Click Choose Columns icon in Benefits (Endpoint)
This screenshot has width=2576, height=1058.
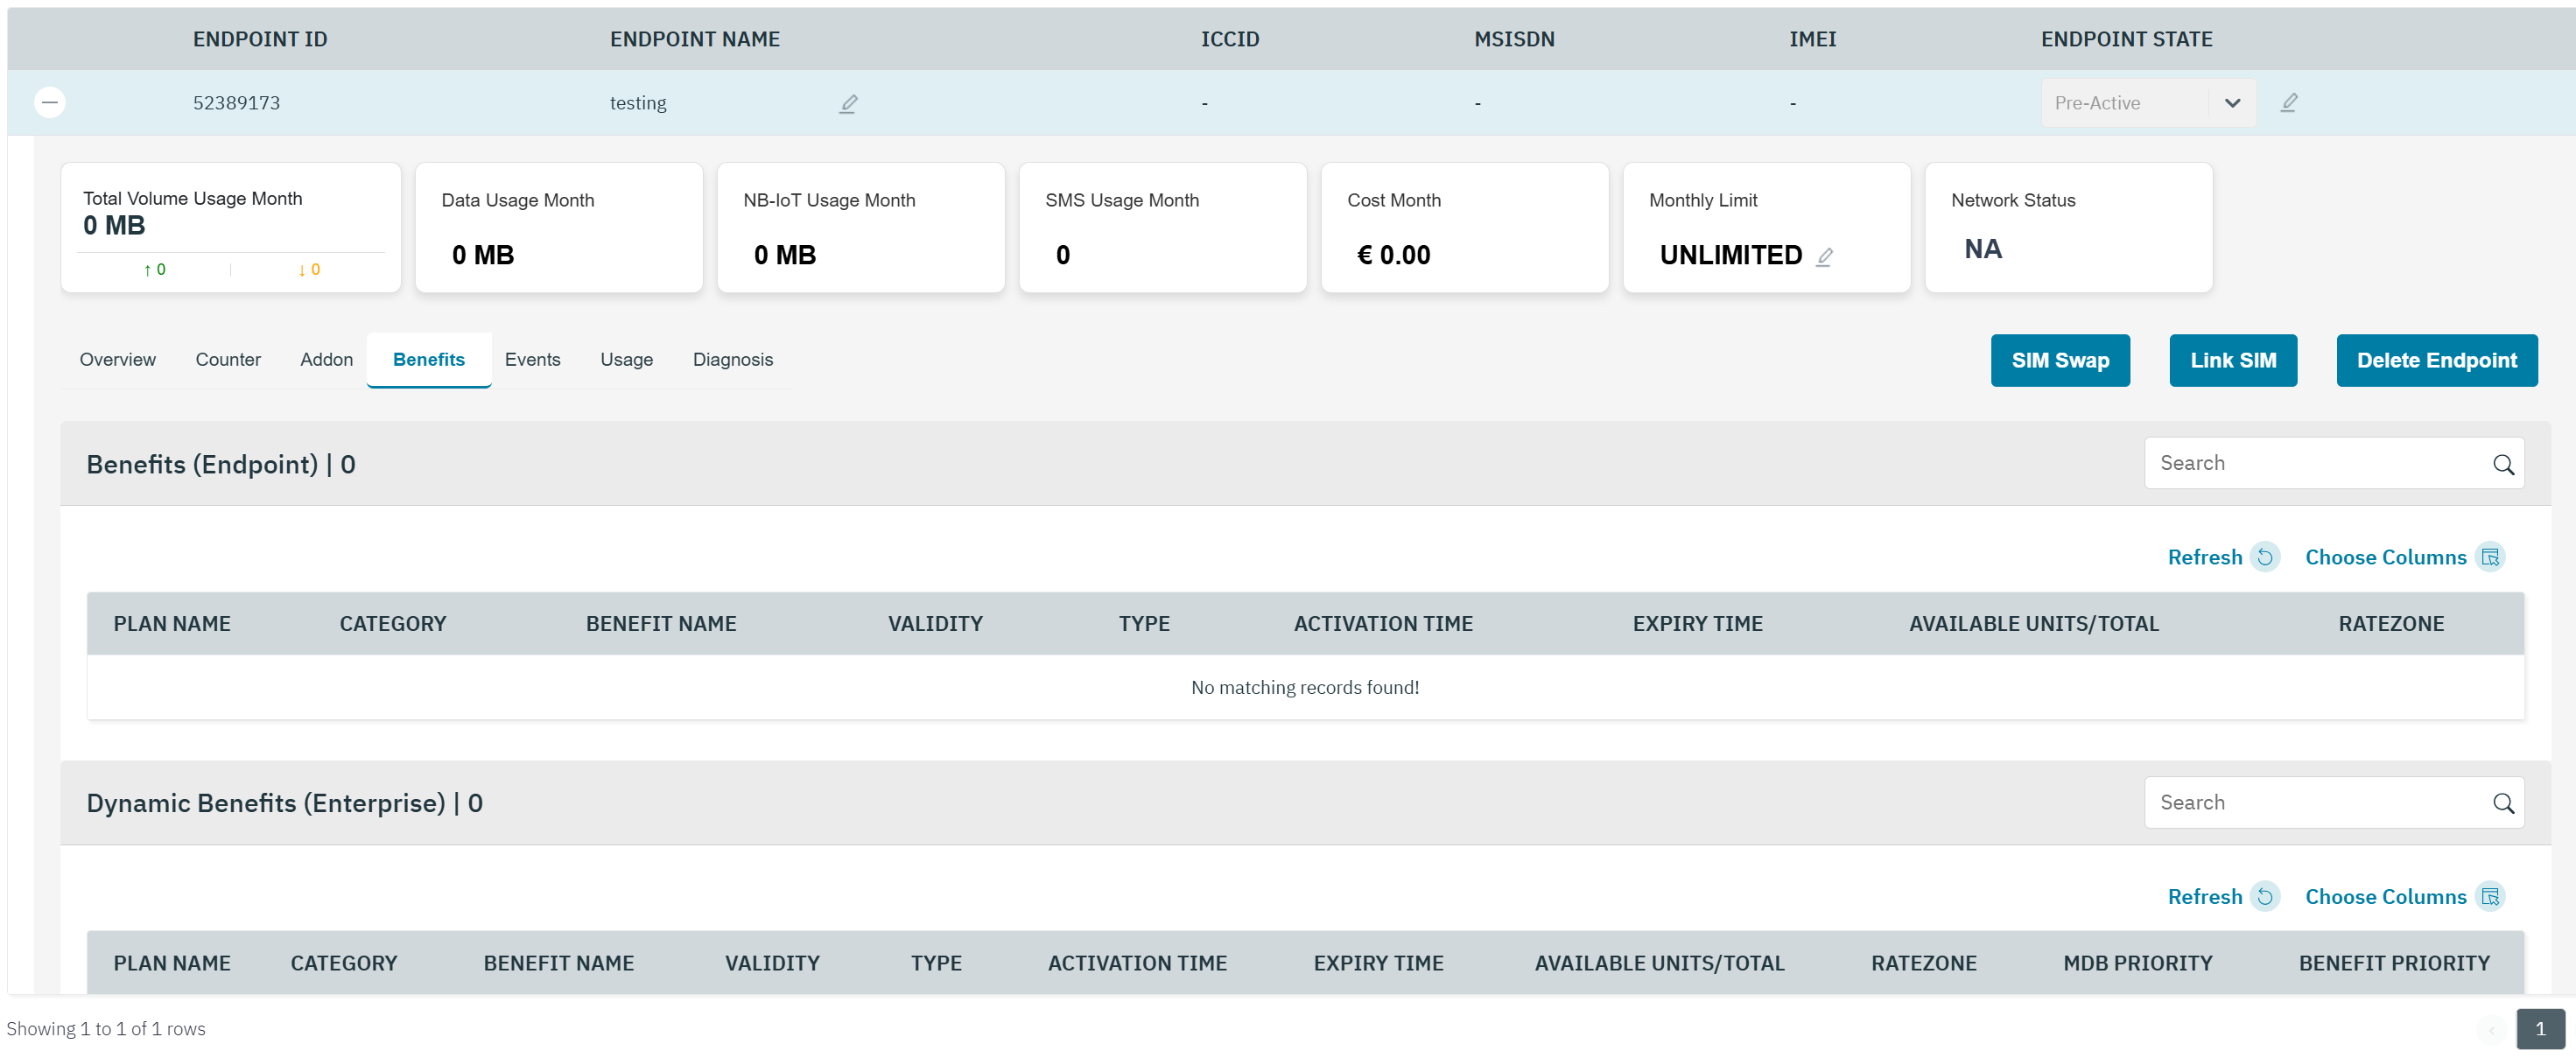click(x=2490, y=557)
